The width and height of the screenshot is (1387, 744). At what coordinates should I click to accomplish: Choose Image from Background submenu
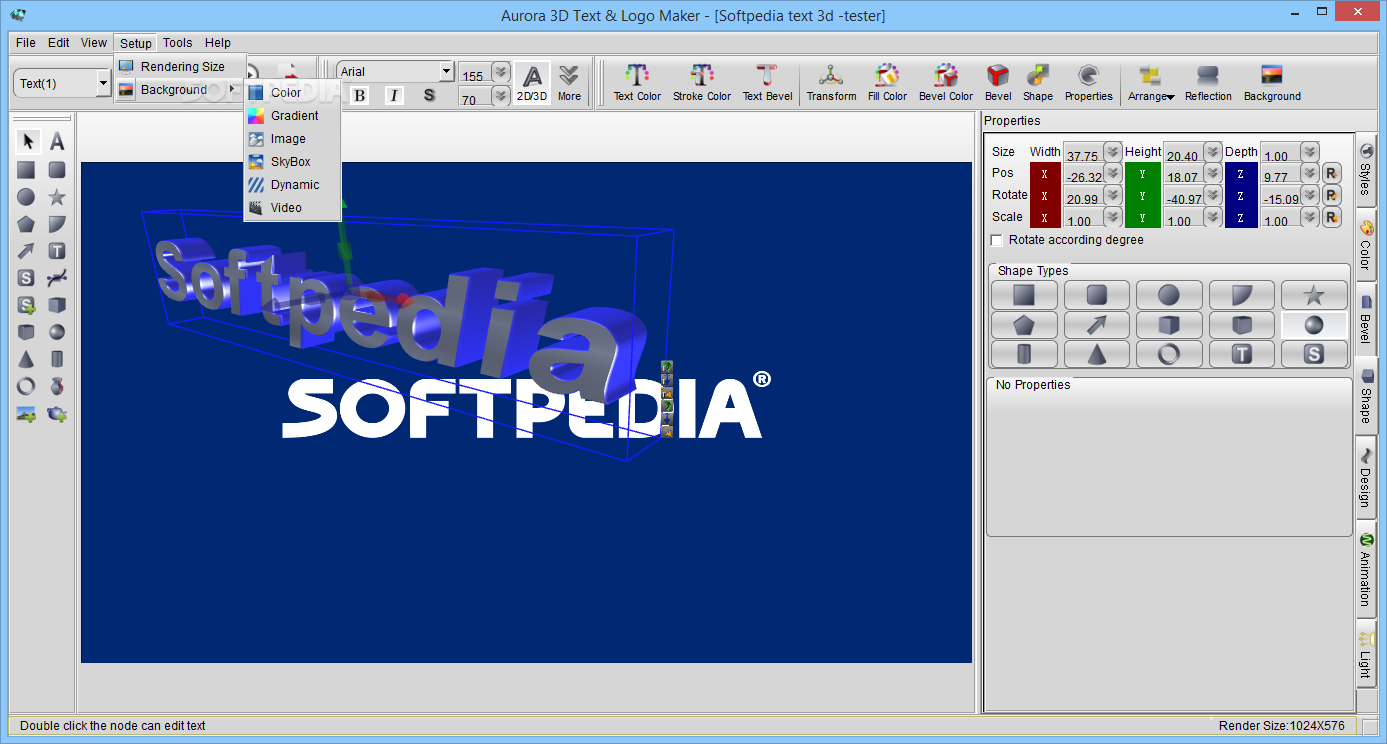click(x=292, y=139)
